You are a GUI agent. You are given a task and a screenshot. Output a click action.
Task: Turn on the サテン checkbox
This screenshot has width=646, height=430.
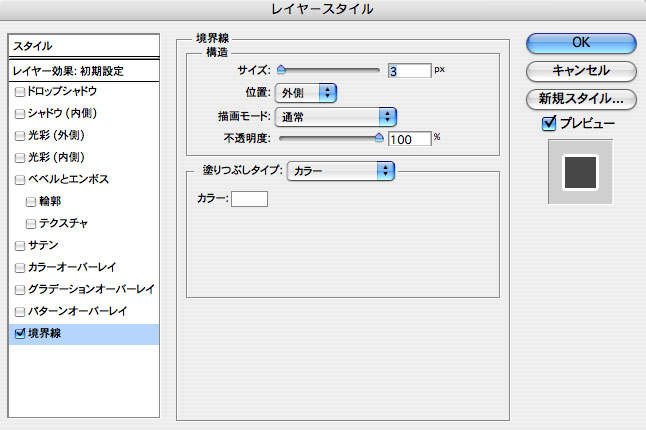tap(20, 245)
